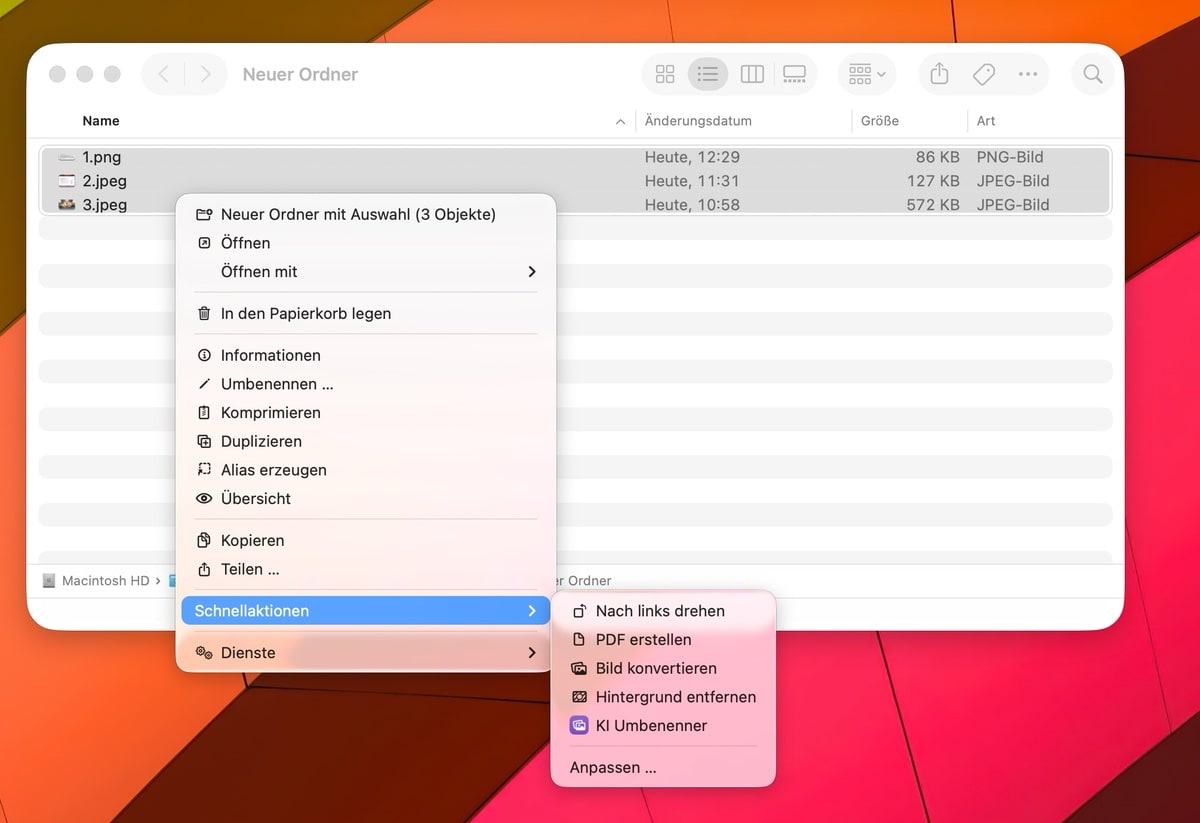
Task: Click the more actions ellipsis icon
Action: click(x=1027, y=74)
